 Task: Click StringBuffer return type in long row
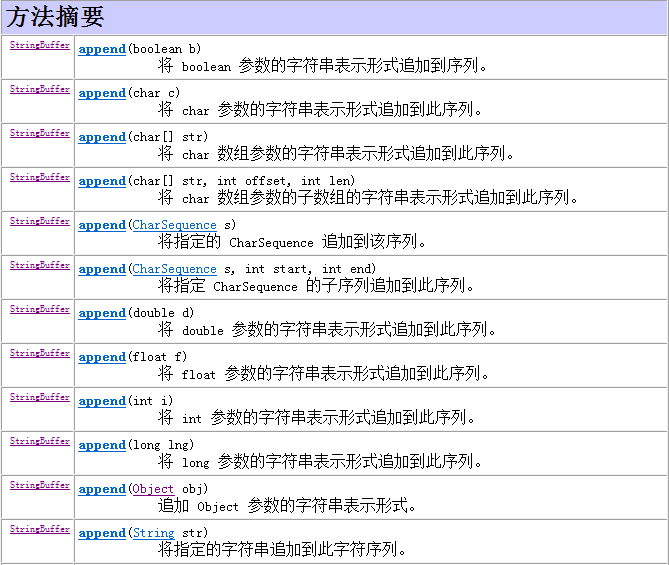[x=40, y=441]
